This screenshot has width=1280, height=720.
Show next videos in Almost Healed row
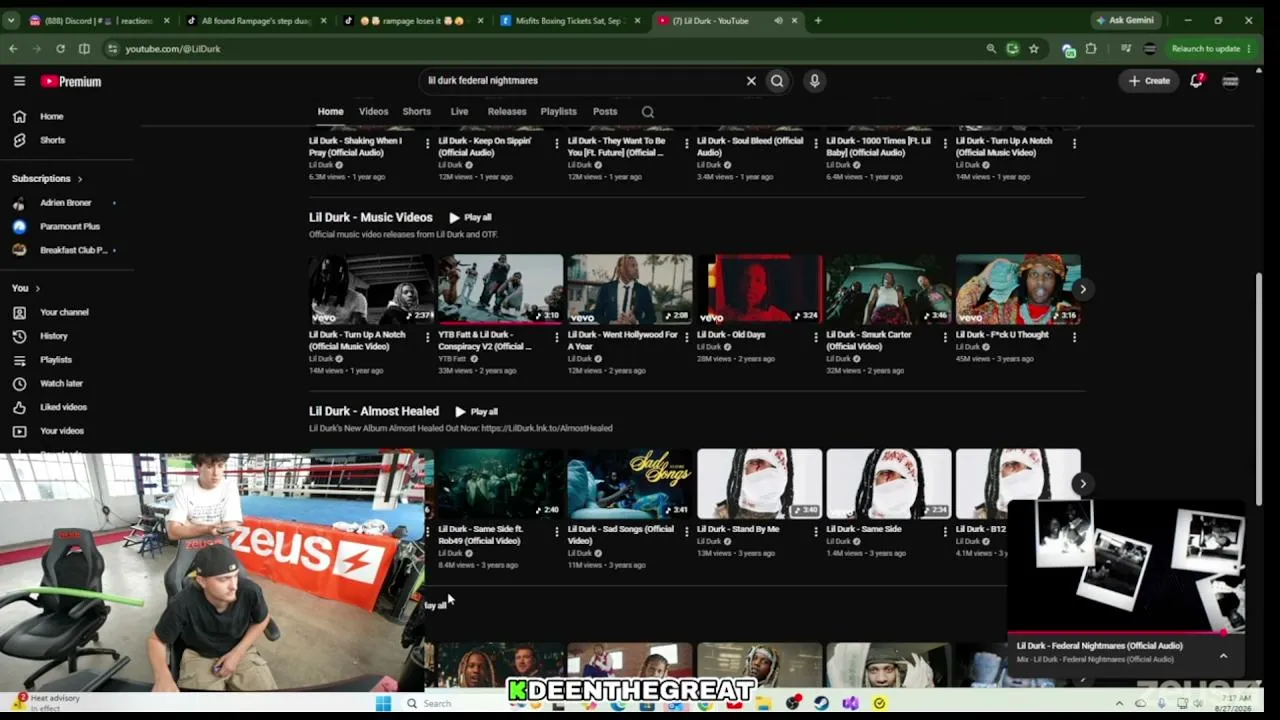tap(1082, 484)
